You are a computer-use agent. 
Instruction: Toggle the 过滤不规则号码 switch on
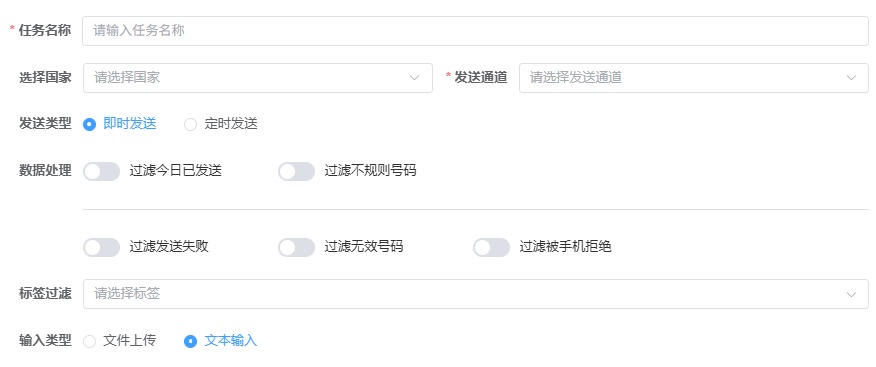pos(297,171)
